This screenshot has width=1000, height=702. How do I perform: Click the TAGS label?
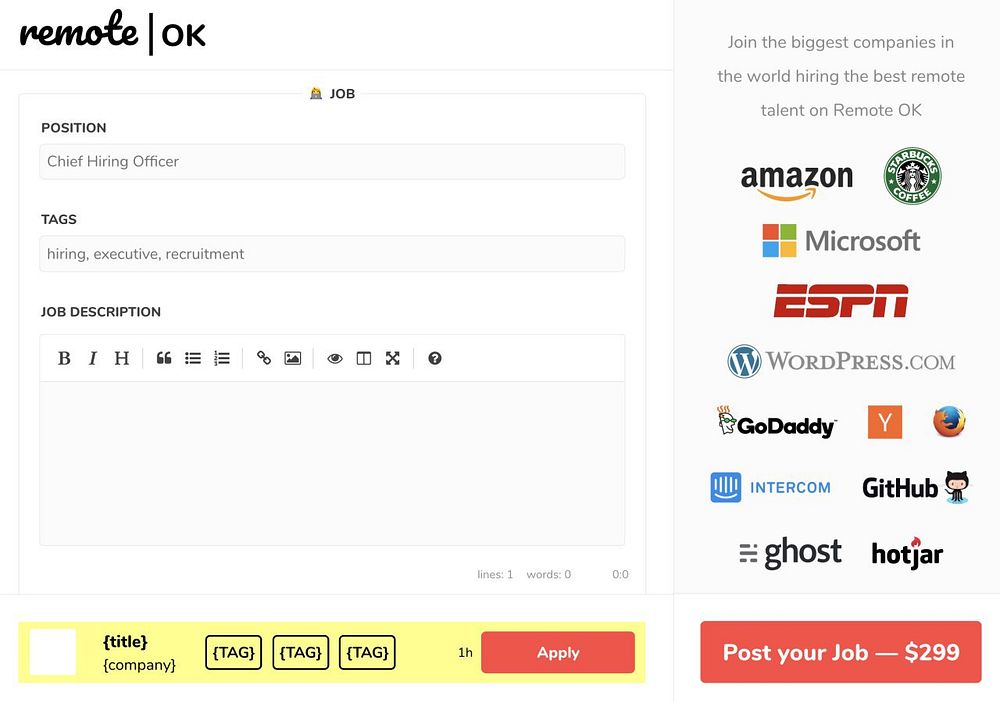click(59, 219)
